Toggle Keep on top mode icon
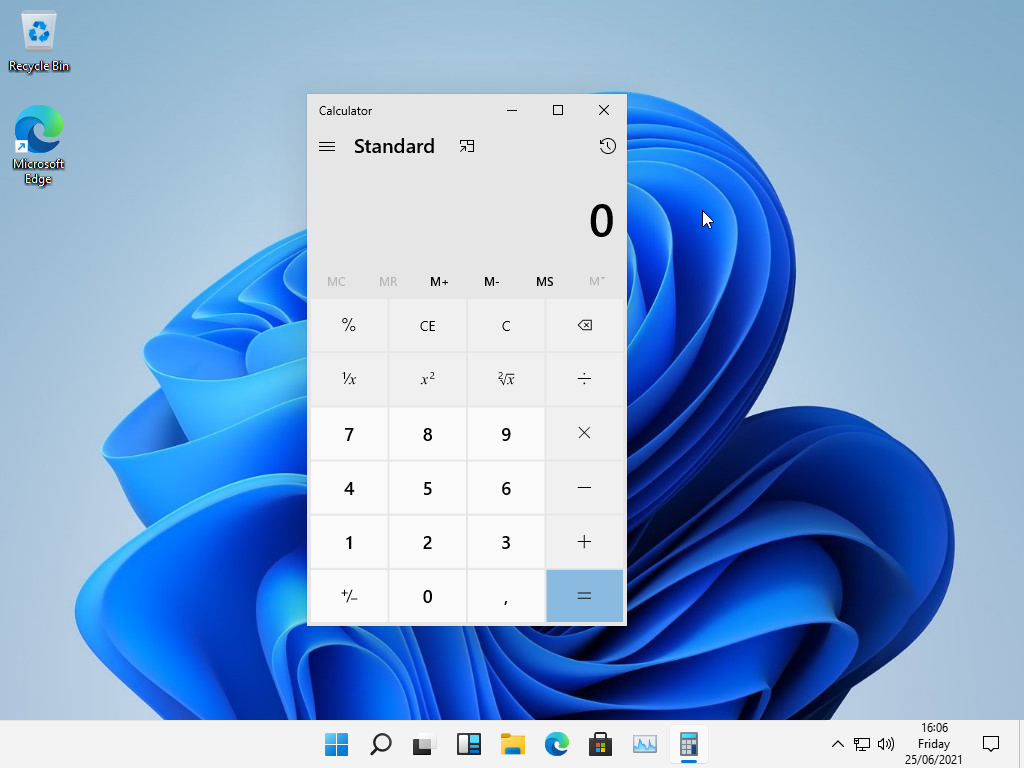This screenshot has width=1024, height=768. (467, 147)
